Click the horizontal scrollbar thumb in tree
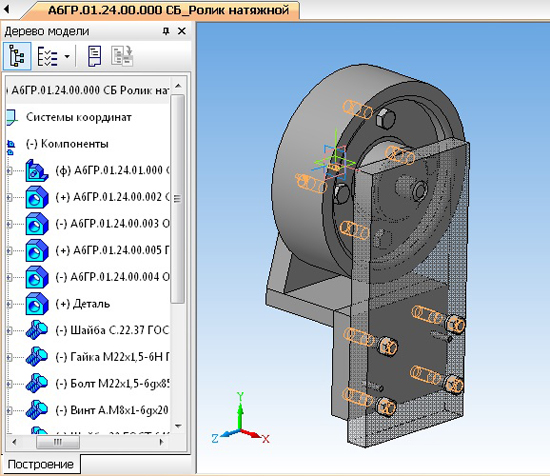Viewport: 550px width, 476px height. (58, 442)
